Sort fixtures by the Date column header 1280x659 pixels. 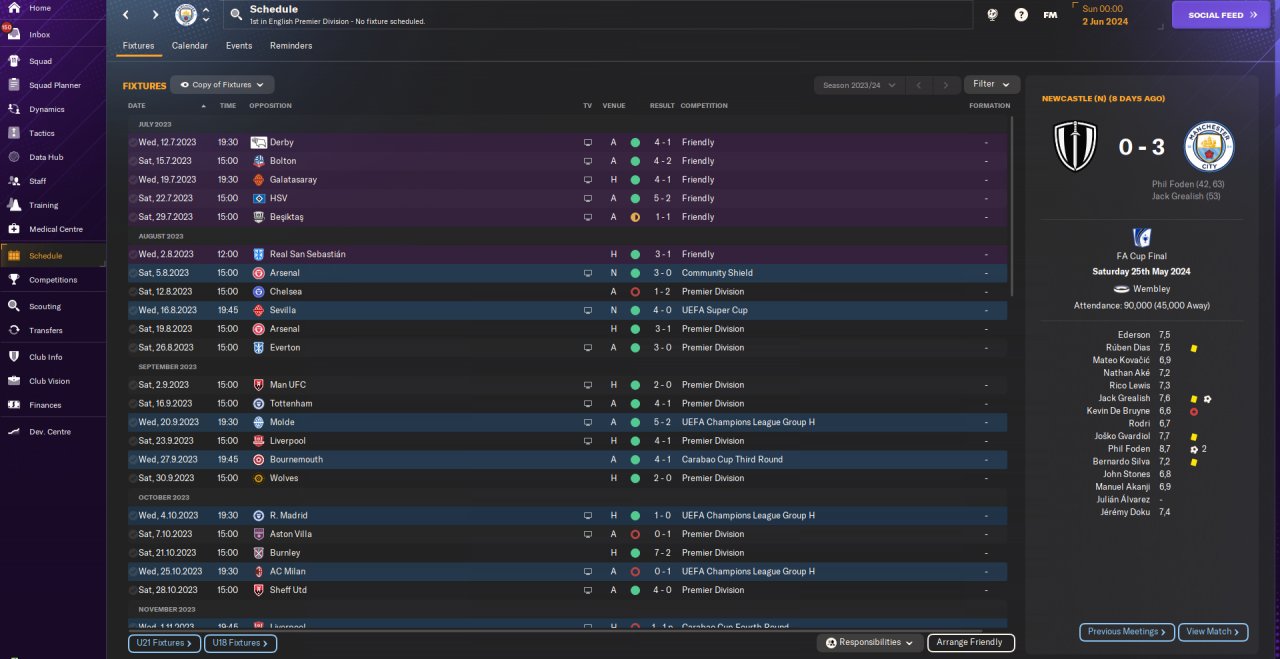click(137, 105)
